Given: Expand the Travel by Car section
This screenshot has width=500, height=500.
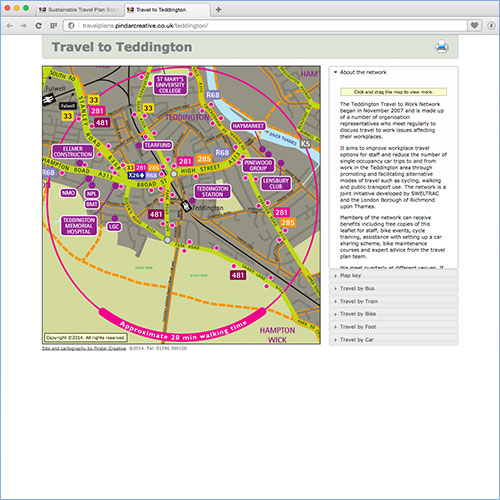Looking at the screenshot, I should click(393, 340).
